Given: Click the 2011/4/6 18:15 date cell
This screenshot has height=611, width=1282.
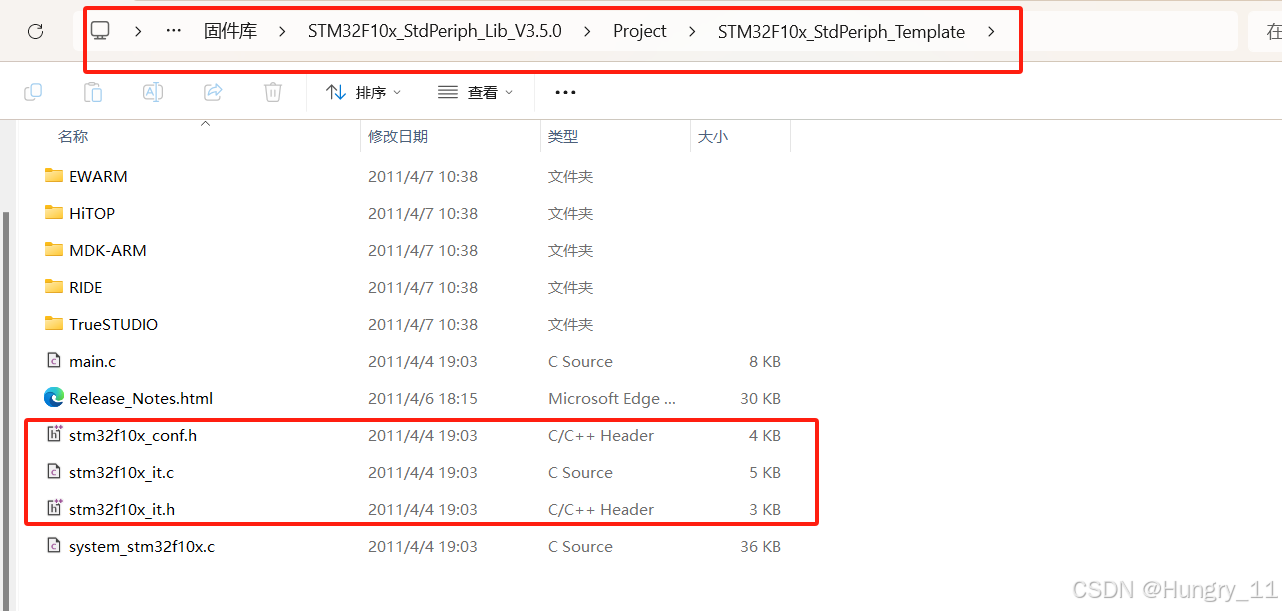Looking at the screenshot, I should coord(423,398).
